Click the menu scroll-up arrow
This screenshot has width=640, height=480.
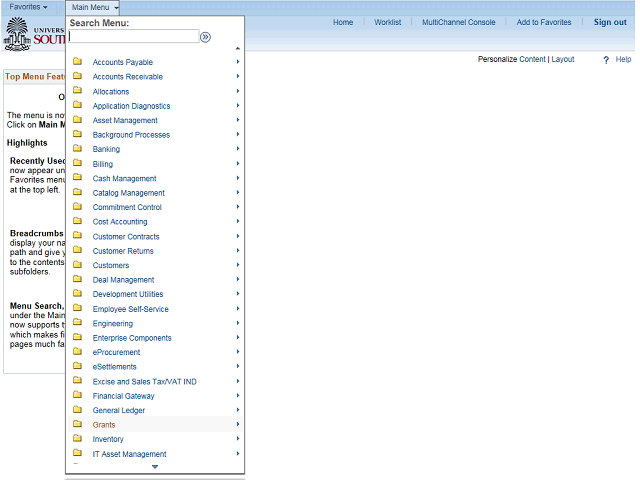tap(238, 49)
